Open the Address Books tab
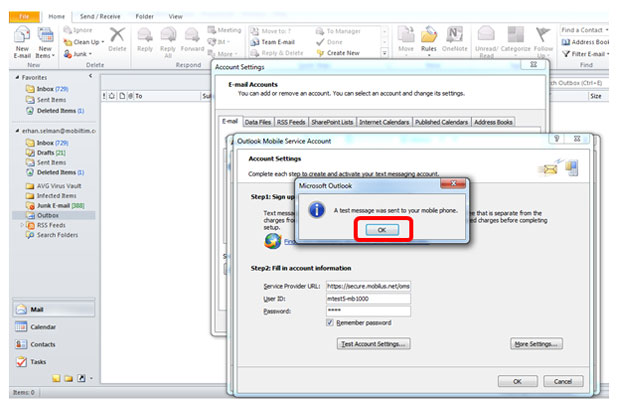This screenshot has width=618, height=410. (493, 122)
